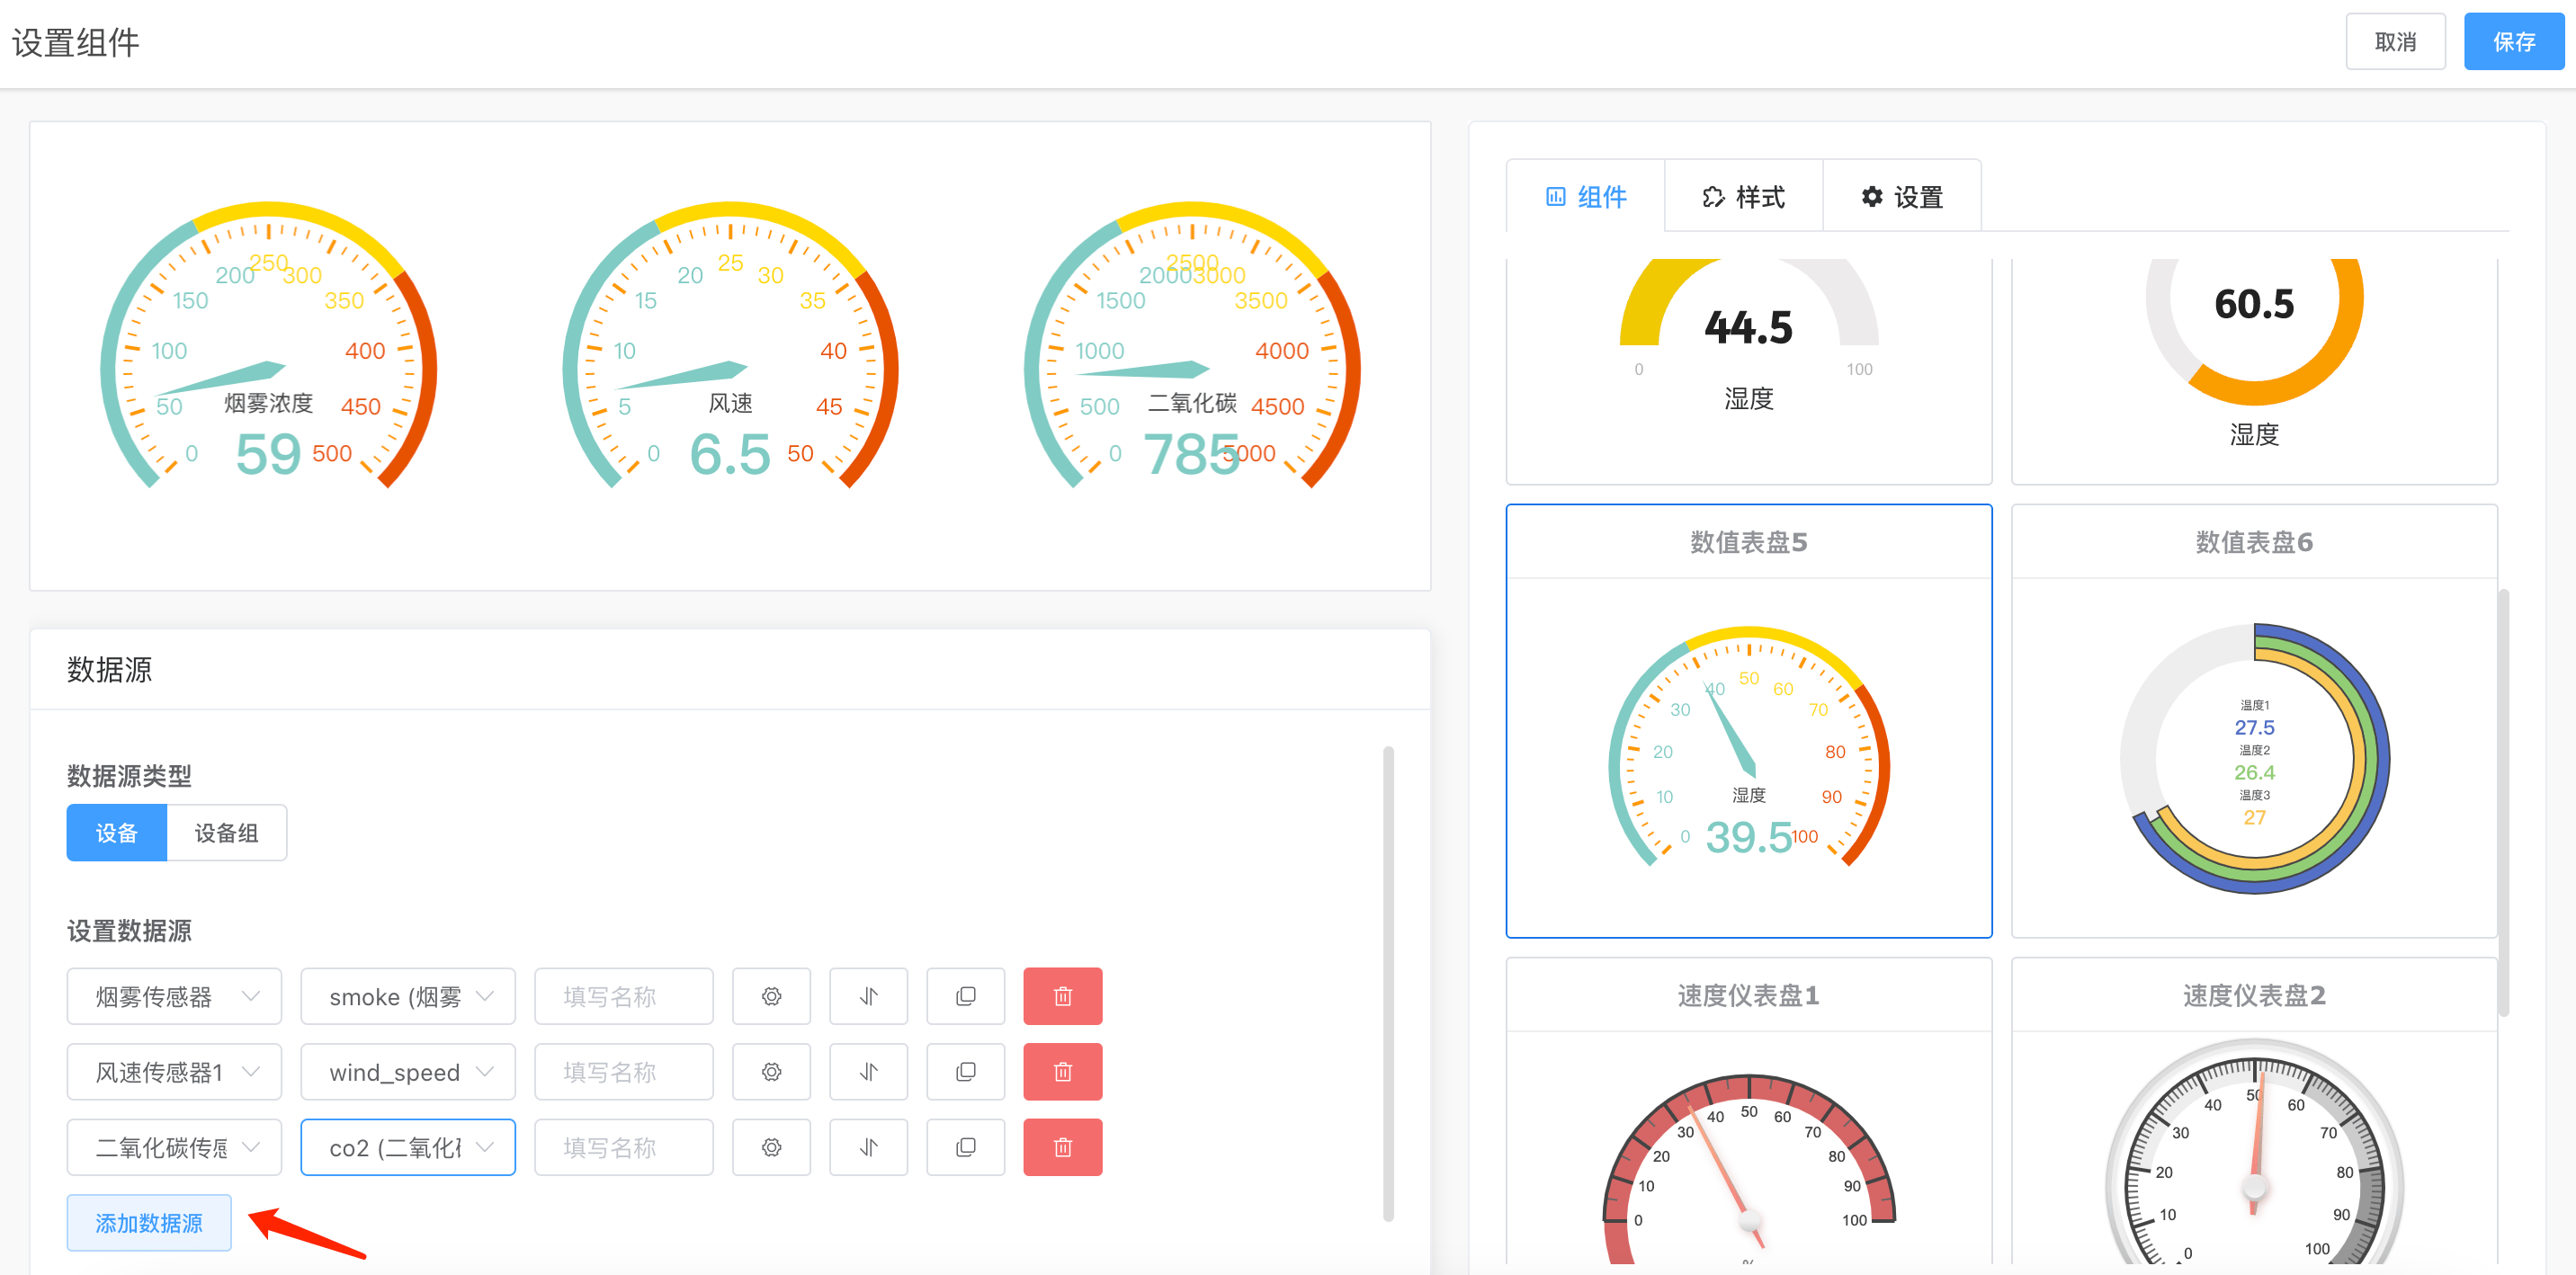Delete the wind speed data source row

[1062, 1072]
